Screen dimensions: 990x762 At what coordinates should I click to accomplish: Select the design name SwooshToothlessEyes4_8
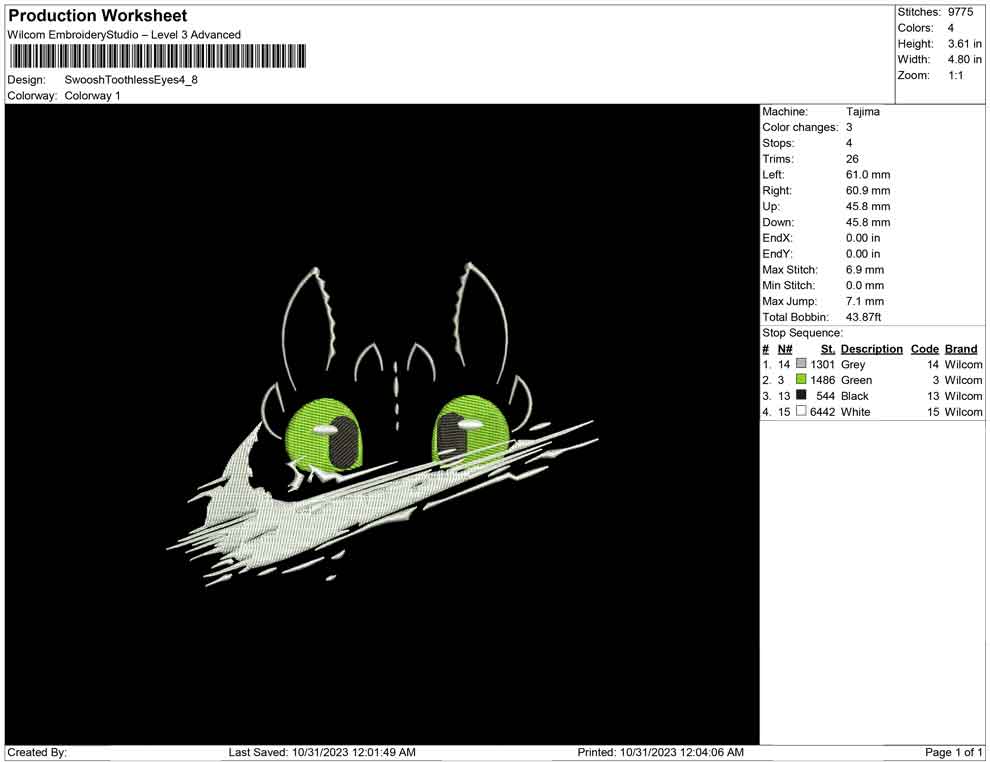(x=131, y=80)
